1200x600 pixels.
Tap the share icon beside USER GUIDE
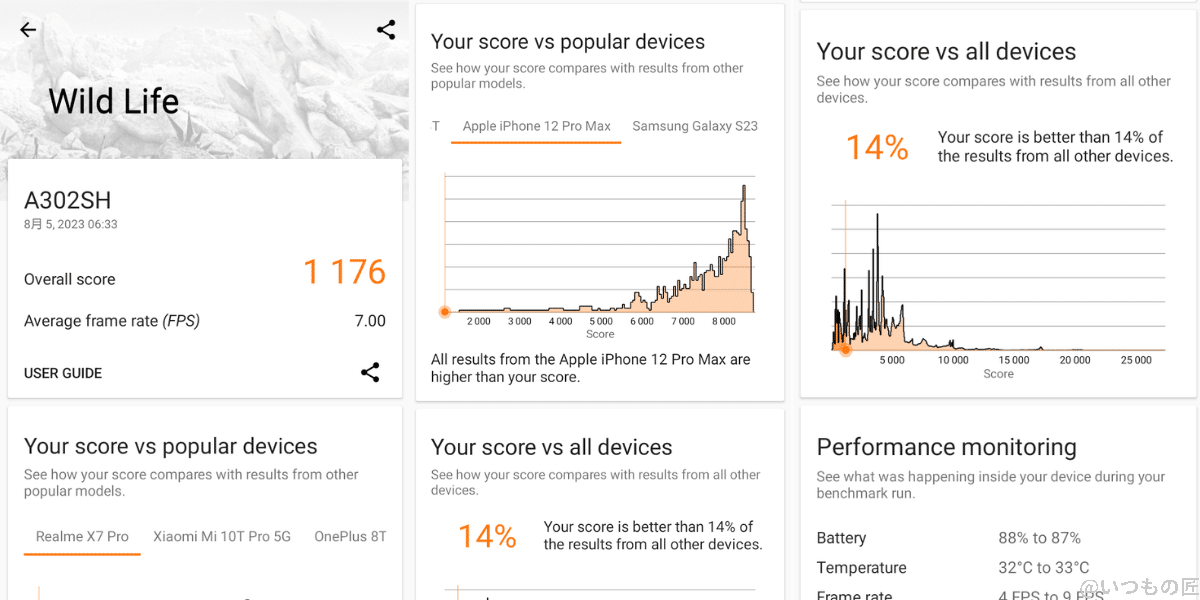pos(370,373)
